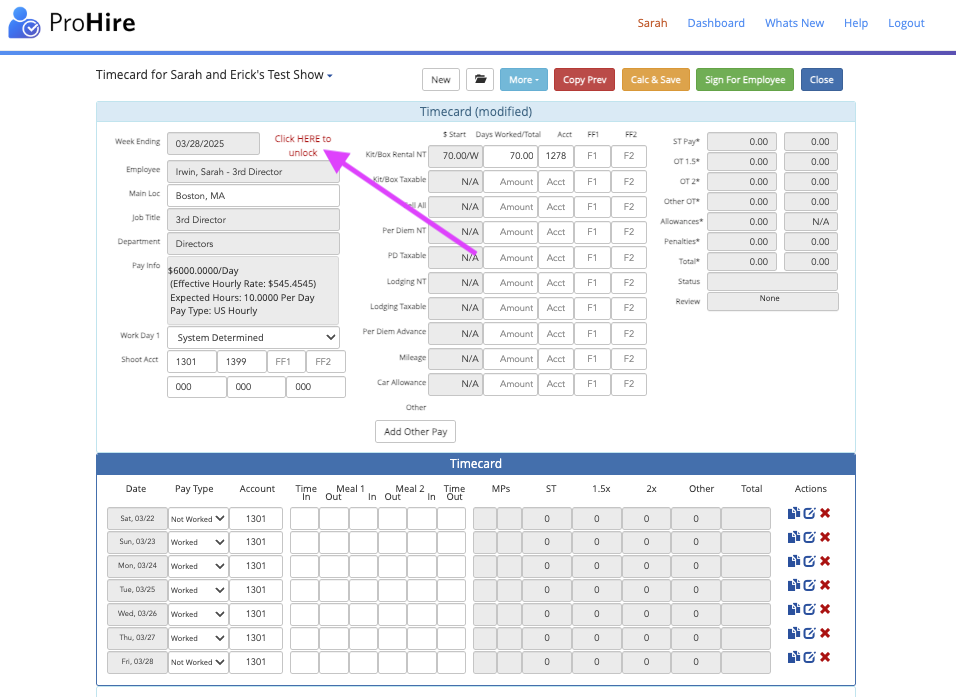Open the Whats New page
Screen dimensions: 956x697
point(794,23)
